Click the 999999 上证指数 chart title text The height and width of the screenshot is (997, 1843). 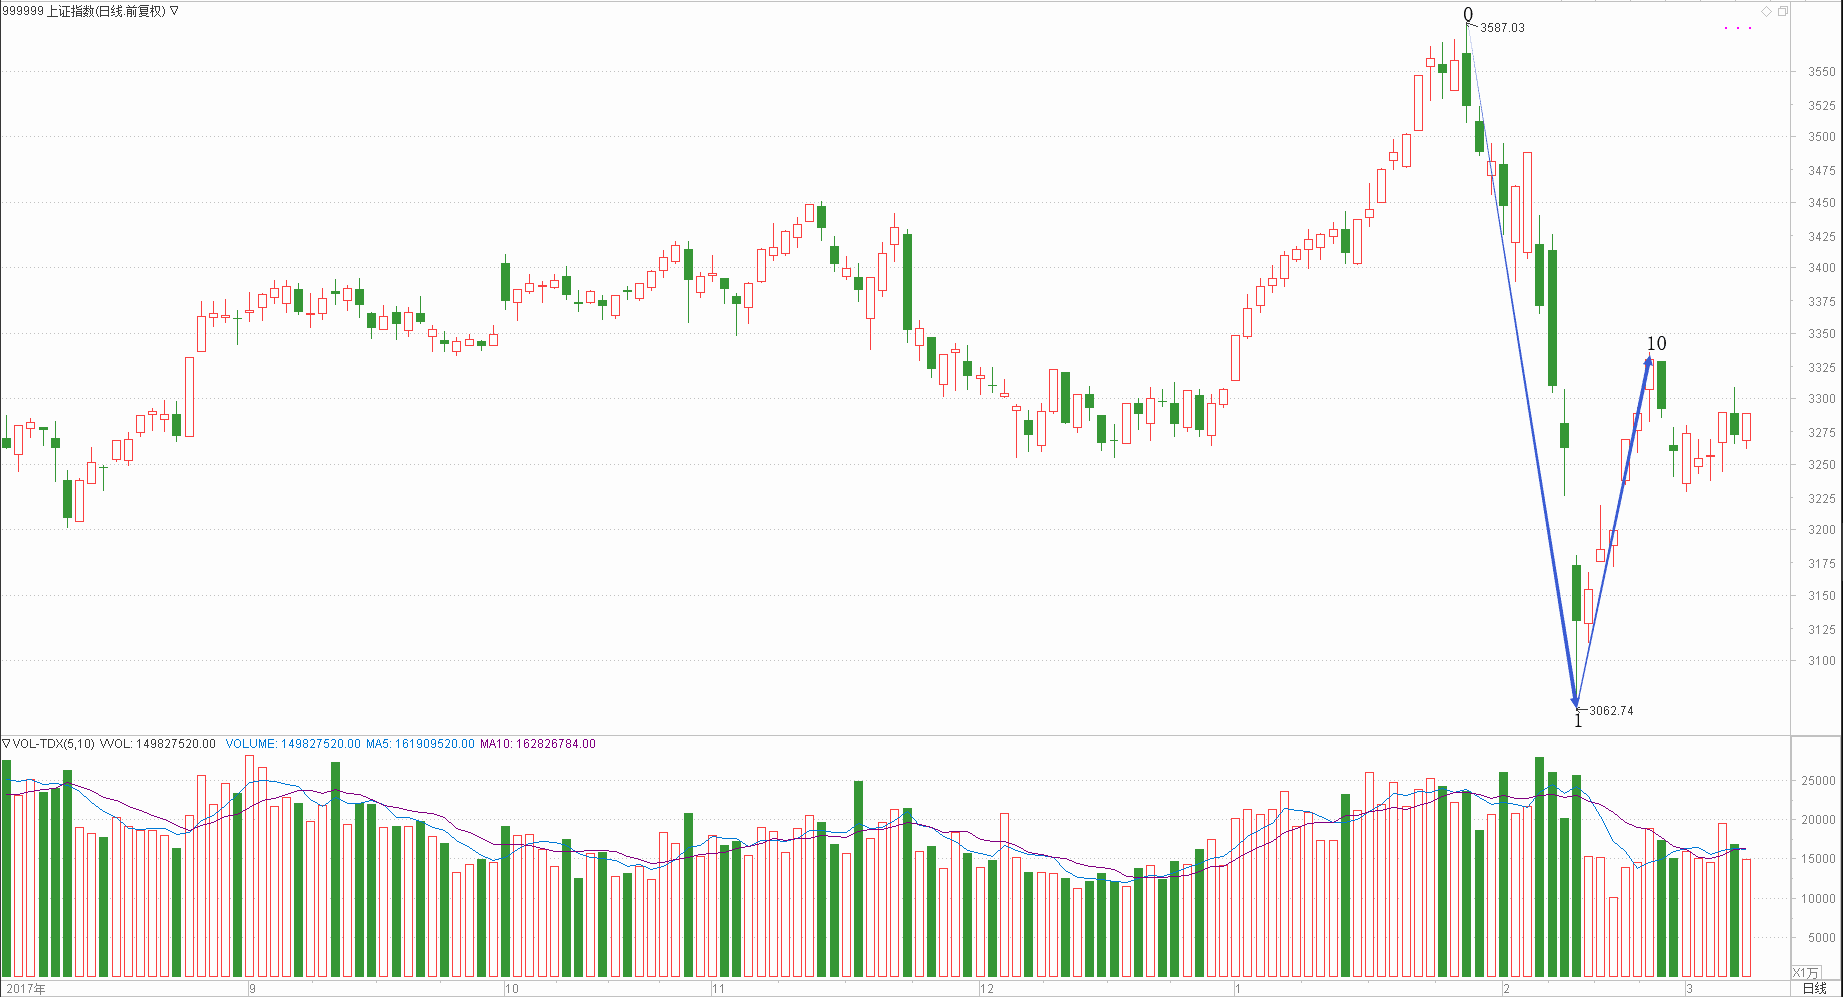(x=82, y=11)
